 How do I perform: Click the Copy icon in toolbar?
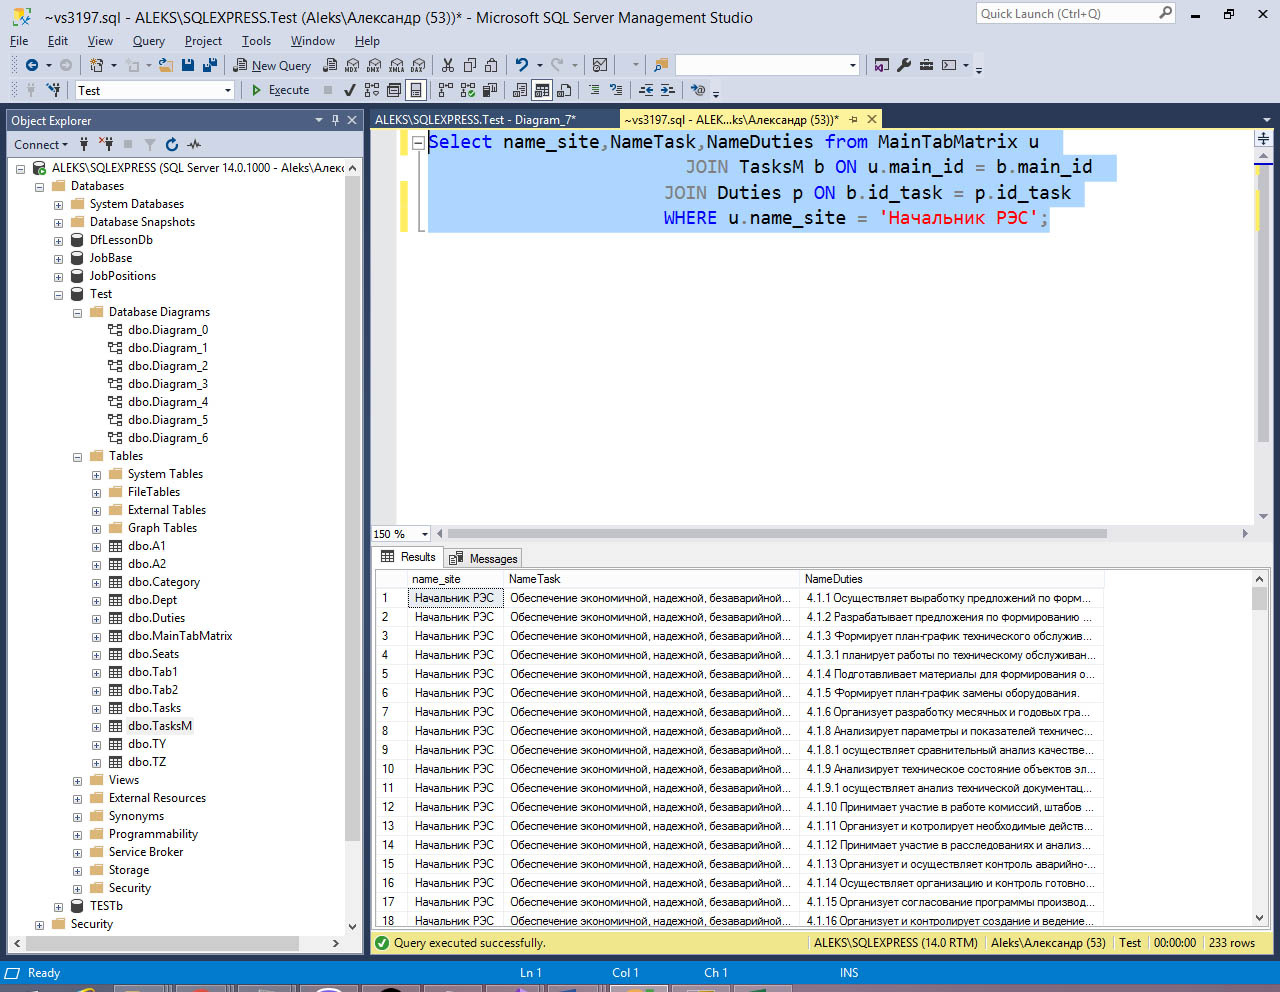[x=469, y=65]
